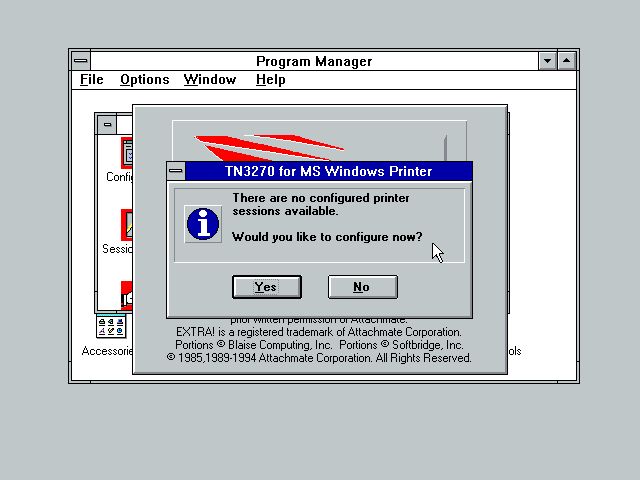640x480 pixels.
Task: Click Yes to configure printer sessions
Action: [267, 287]
